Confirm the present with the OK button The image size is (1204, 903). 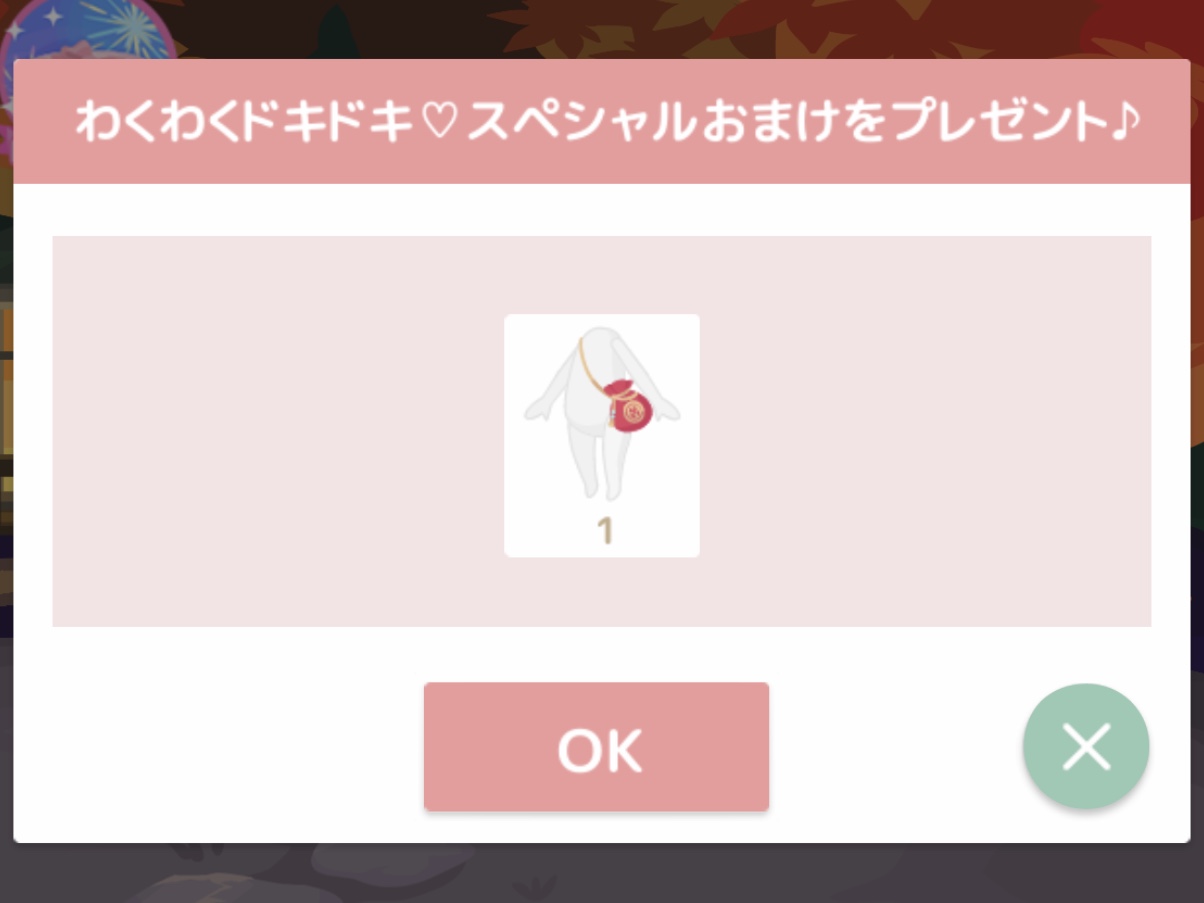click(596, 747)
